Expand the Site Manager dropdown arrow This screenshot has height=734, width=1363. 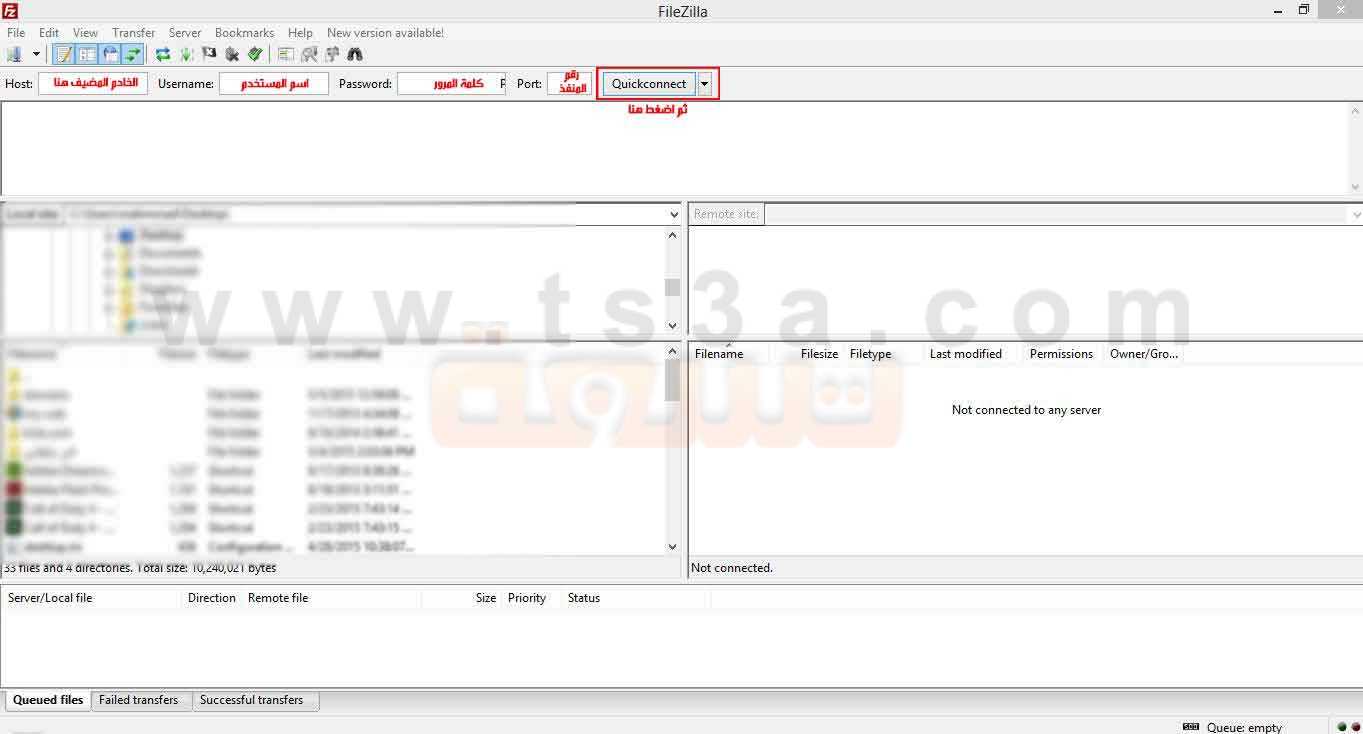point(36,54)
